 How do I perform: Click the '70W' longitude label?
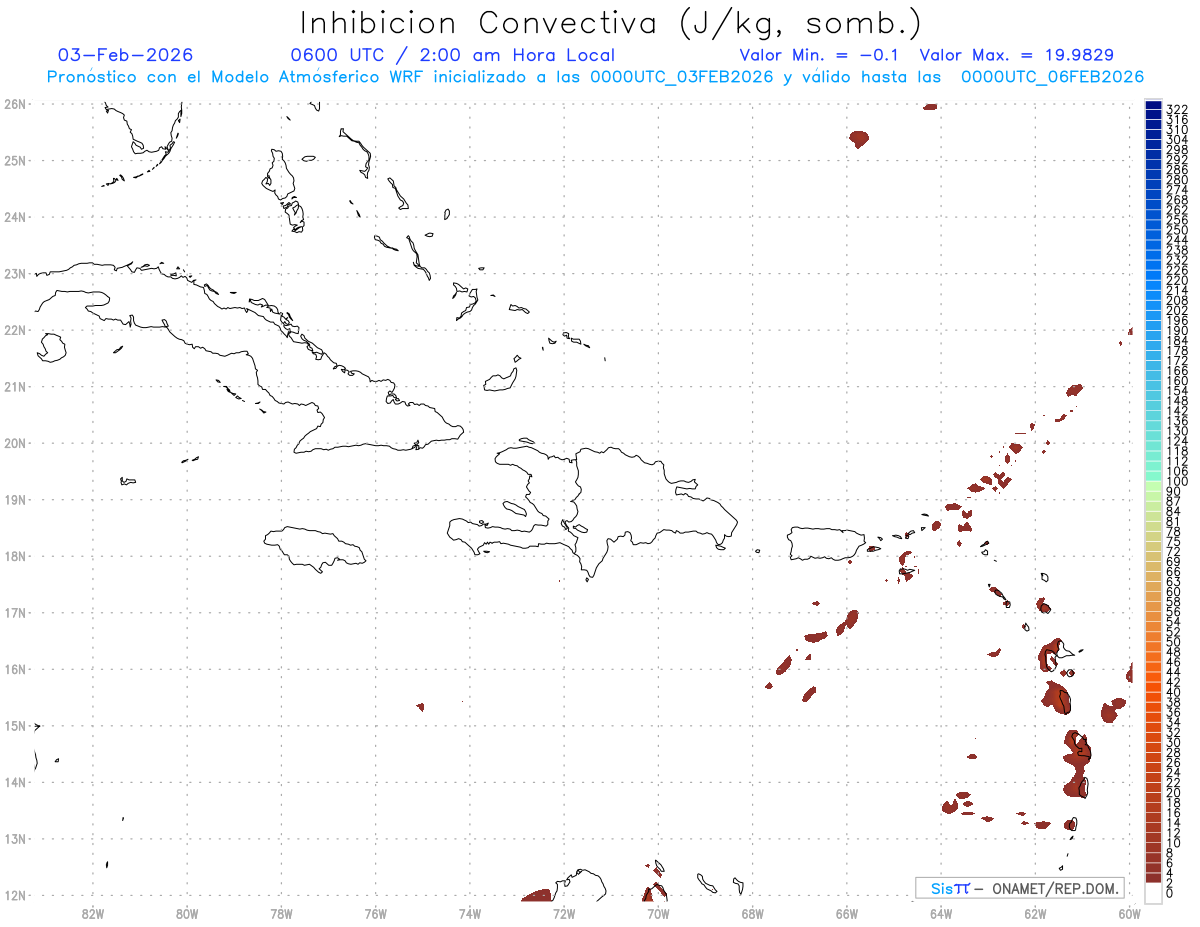658,912
